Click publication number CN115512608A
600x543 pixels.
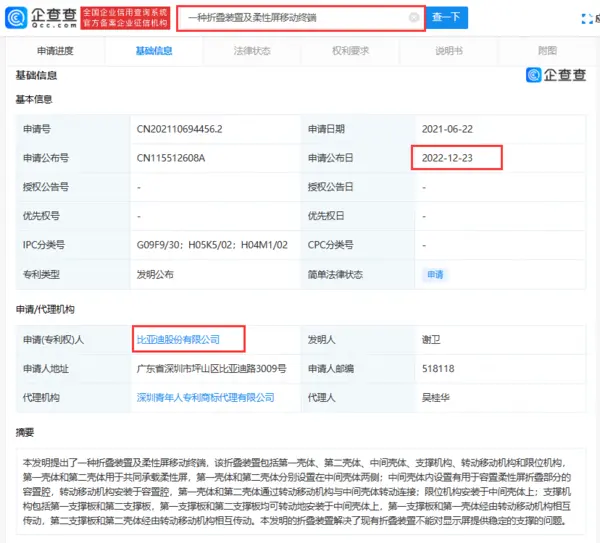point(171,158)
